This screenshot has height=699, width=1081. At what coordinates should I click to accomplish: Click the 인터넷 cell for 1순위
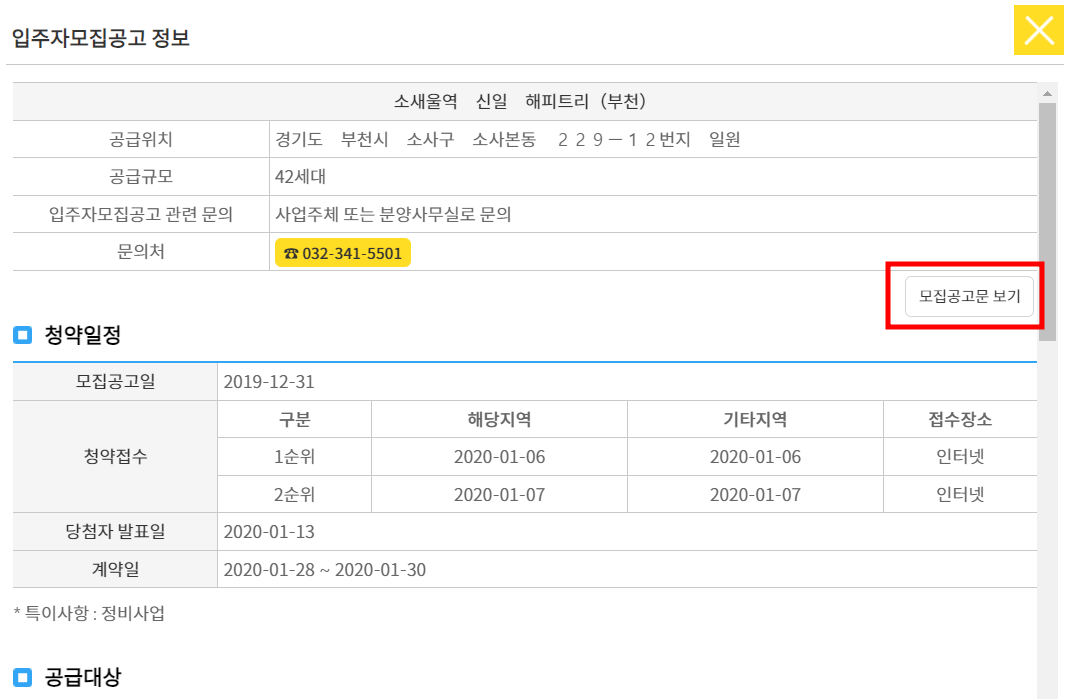pos(961,457)
